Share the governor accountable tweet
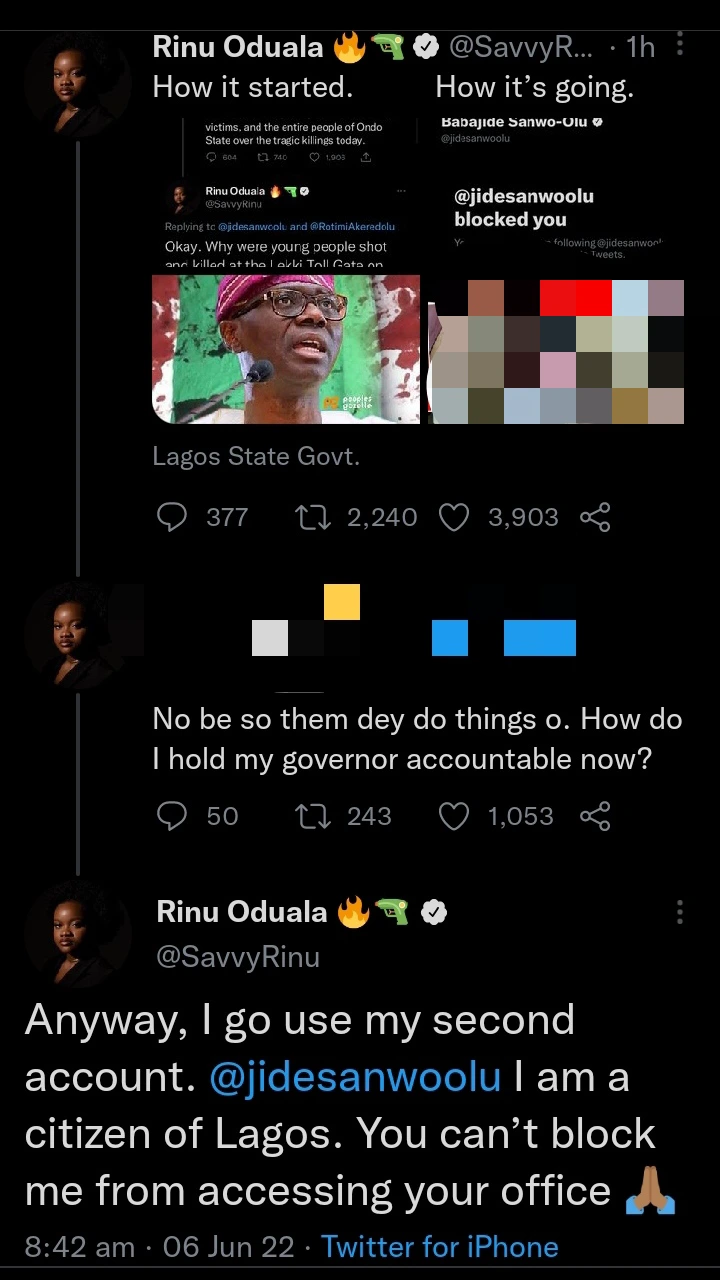 click(595, 817)
